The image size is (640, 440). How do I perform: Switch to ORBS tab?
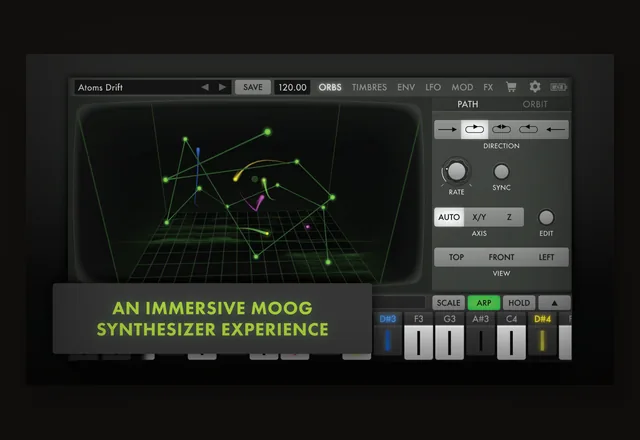[x=330, y=87]
